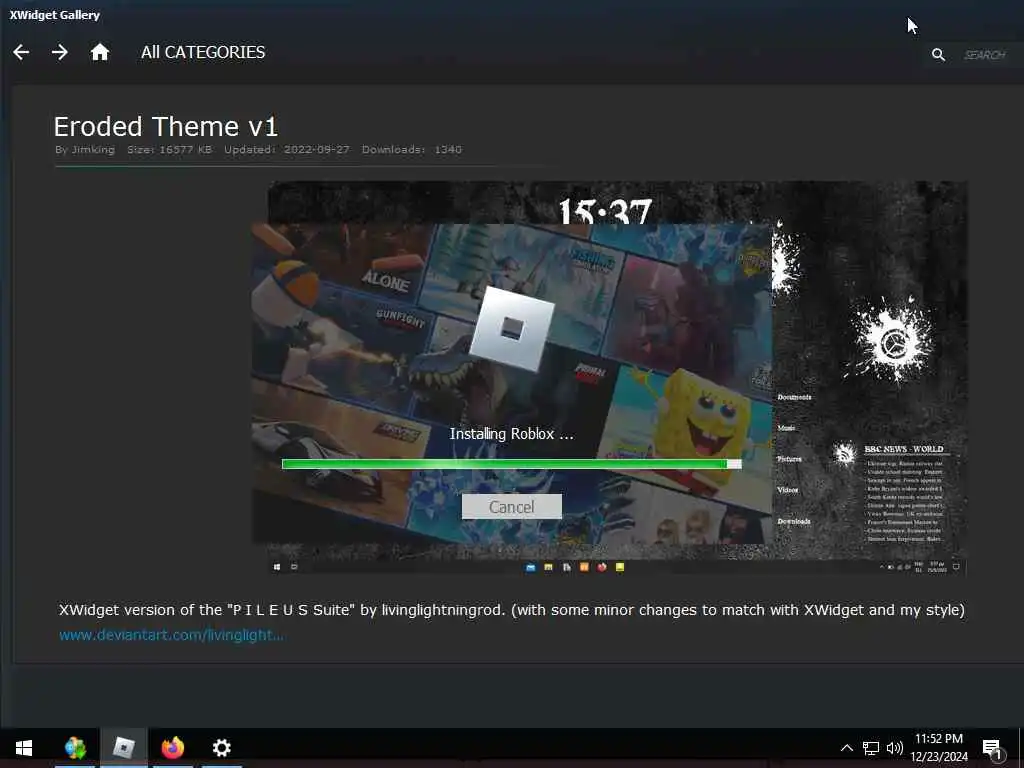Screen dimensions: 1024x768
Task: Open the gallery home page
Action: (99, 52)
